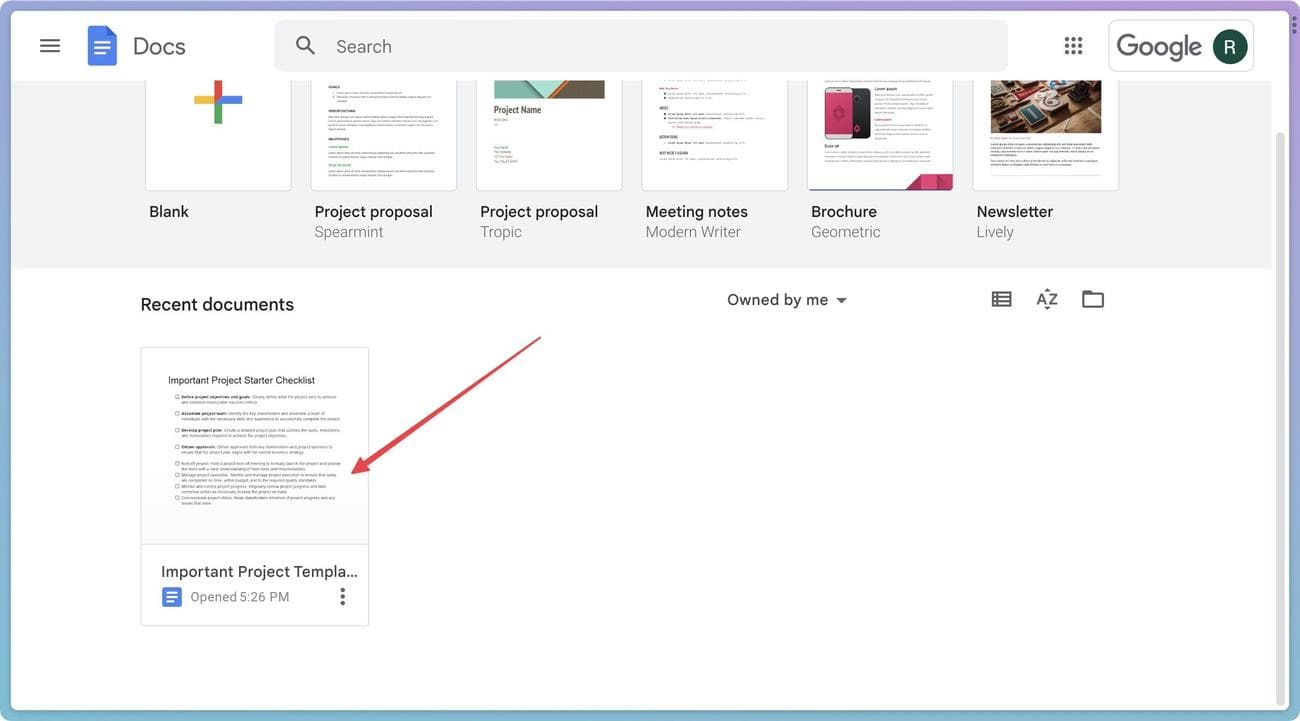Open the Google apps grid
The height and width of the screenshot is (721, 1300).
(1073, 46)
